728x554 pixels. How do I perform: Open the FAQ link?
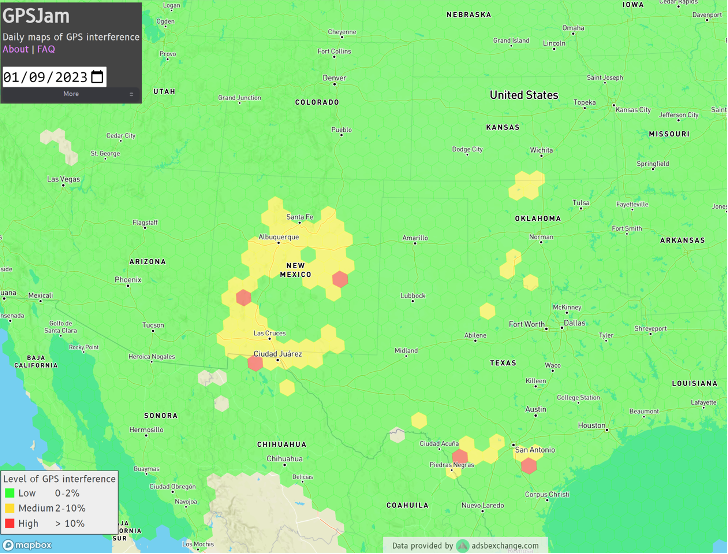(x=46, y=49)
